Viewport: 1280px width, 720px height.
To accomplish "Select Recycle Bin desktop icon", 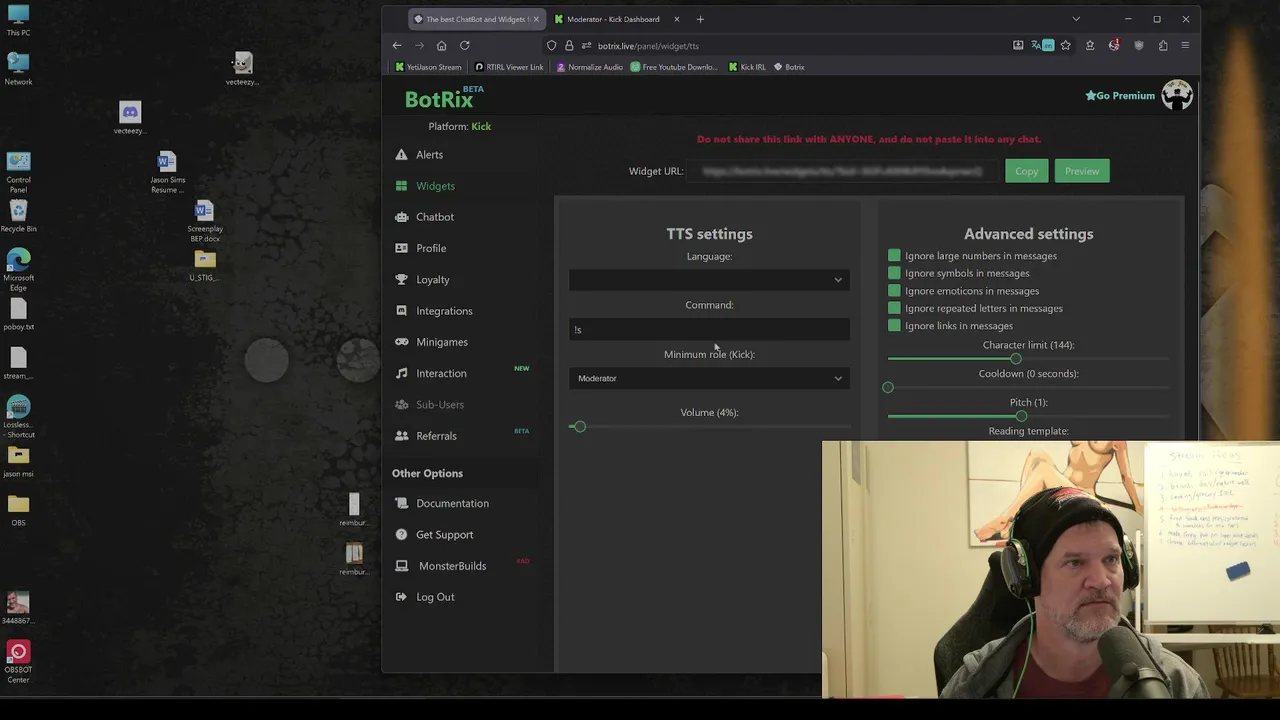I will 18,215.
